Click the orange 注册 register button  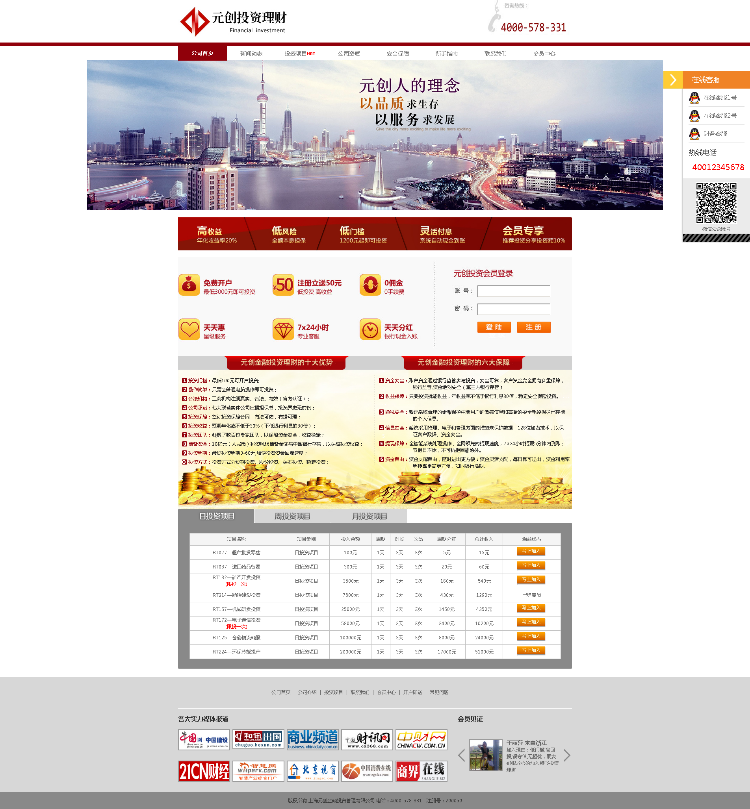pyautogui.click(x=534, y=327)
